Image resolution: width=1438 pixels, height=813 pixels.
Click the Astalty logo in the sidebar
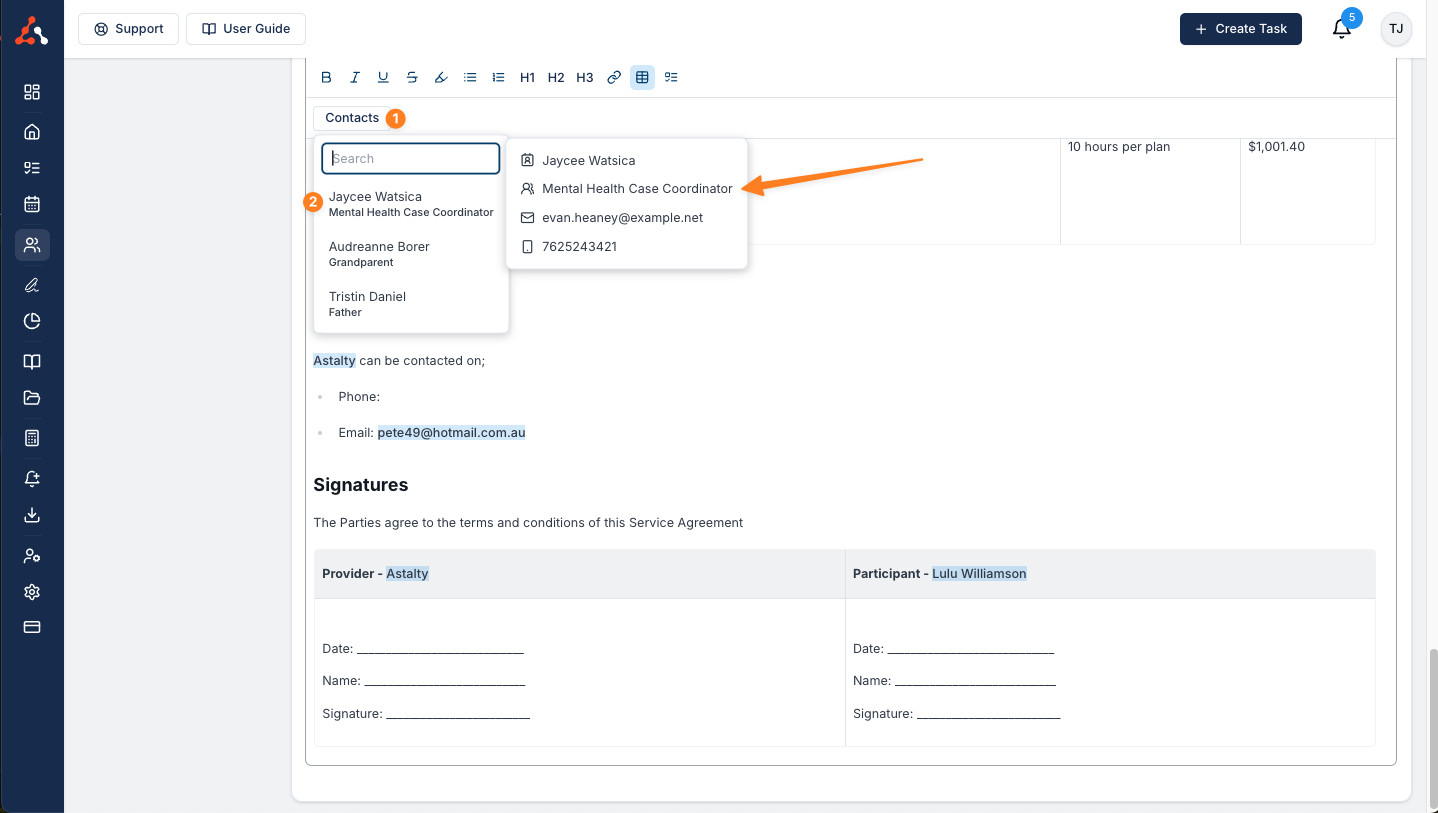[32, 32]
